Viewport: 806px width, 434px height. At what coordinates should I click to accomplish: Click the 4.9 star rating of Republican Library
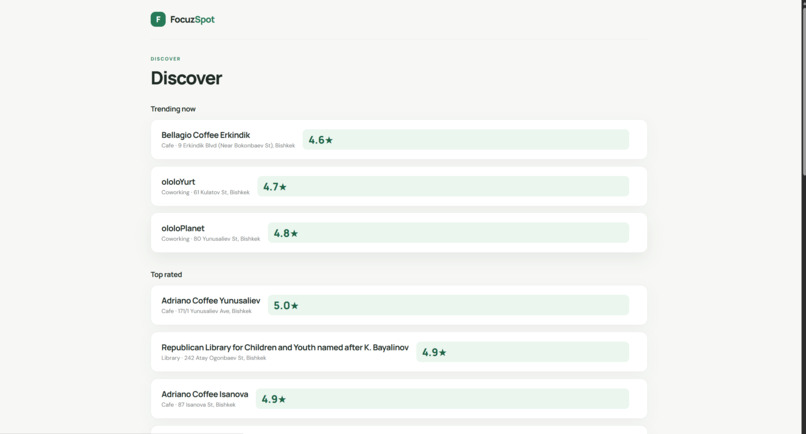click(x=522, y=352)
